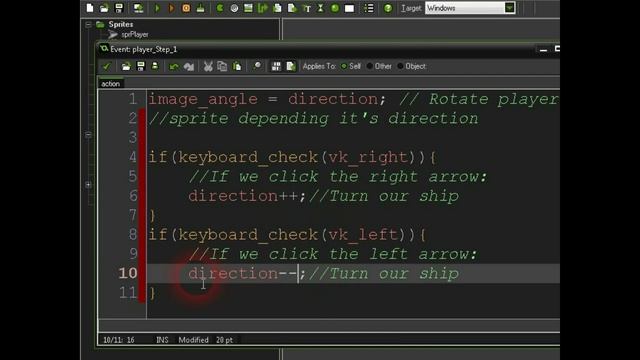Click the closing brace on line 11

pos(152,293)
